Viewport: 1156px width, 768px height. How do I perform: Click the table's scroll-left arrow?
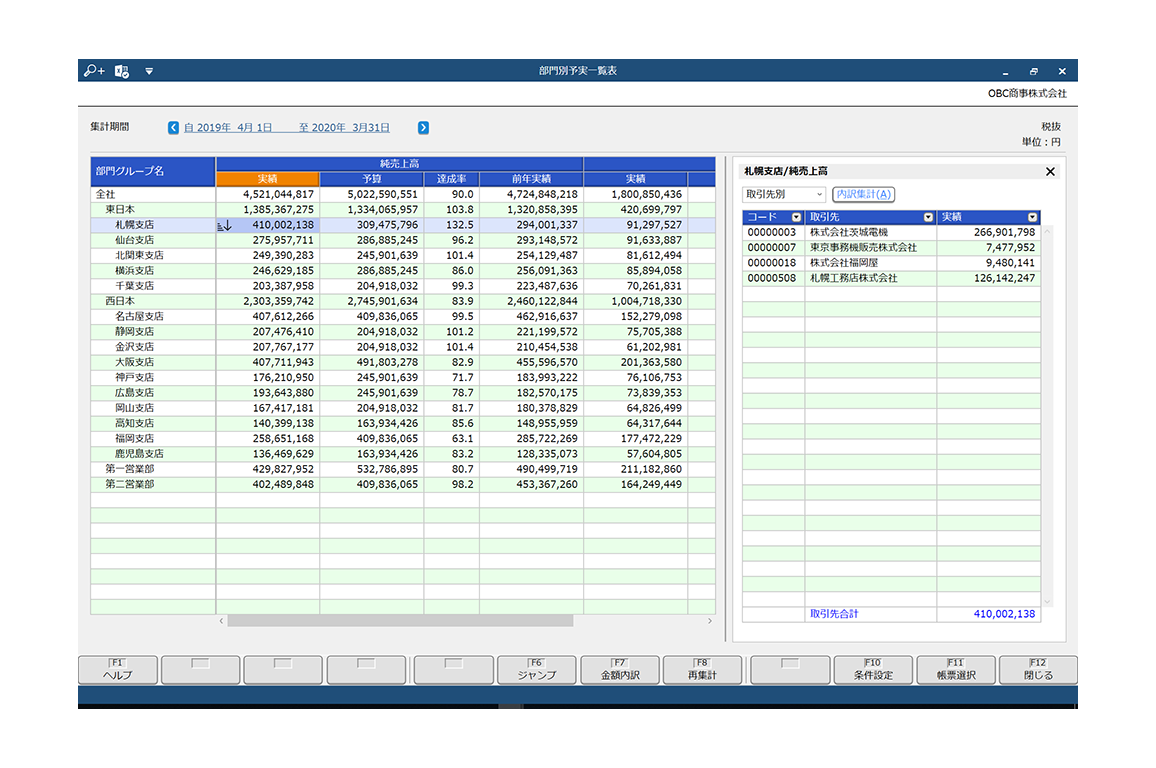(x=221, y=621)
